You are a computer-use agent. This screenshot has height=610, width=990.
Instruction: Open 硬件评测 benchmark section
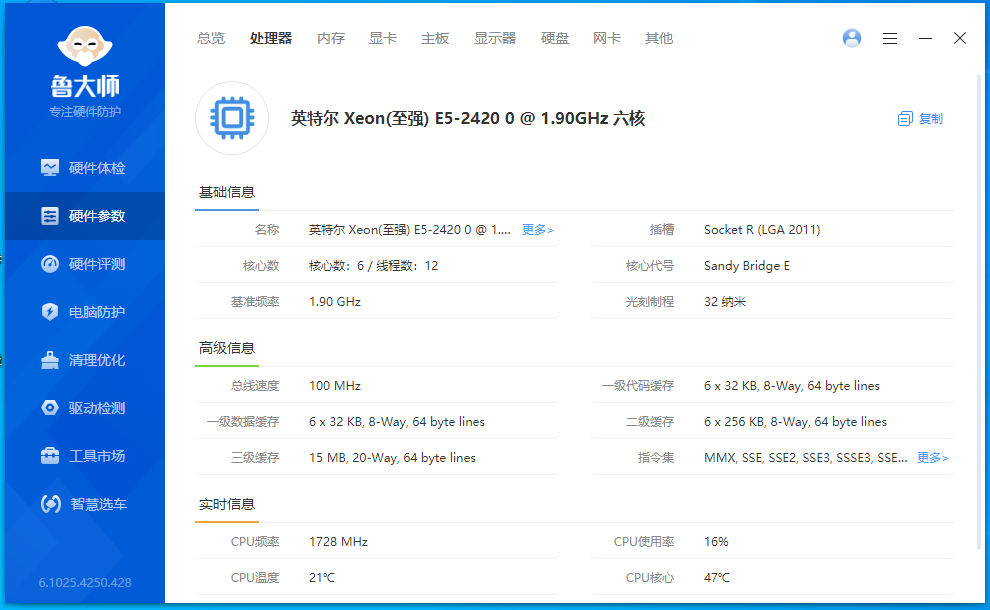(85, 264)
